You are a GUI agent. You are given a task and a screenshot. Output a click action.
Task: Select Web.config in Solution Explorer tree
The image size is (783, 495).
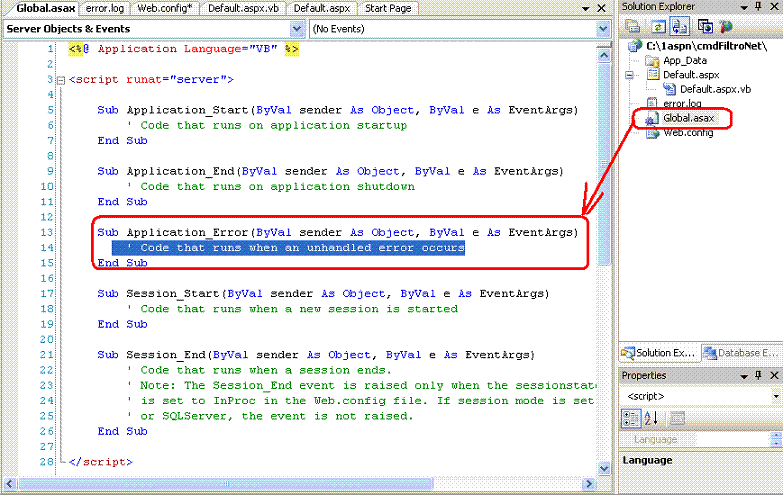(688, 132)
